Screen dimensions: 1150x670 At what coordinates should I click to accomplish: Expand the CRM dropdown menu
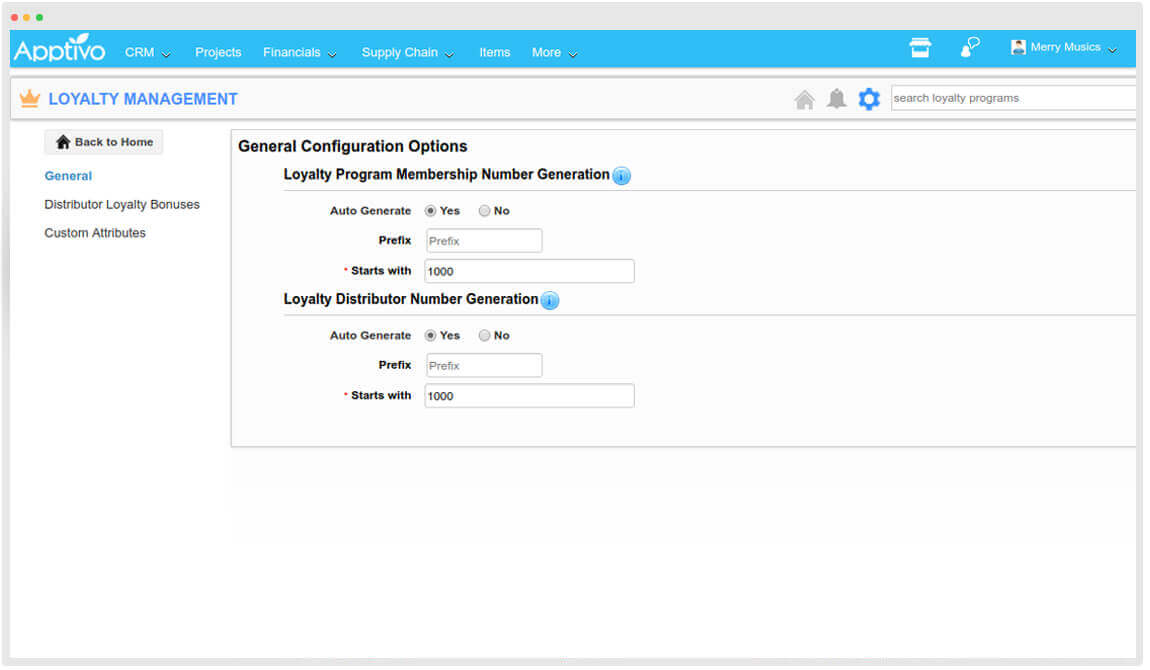click(147, 53)
